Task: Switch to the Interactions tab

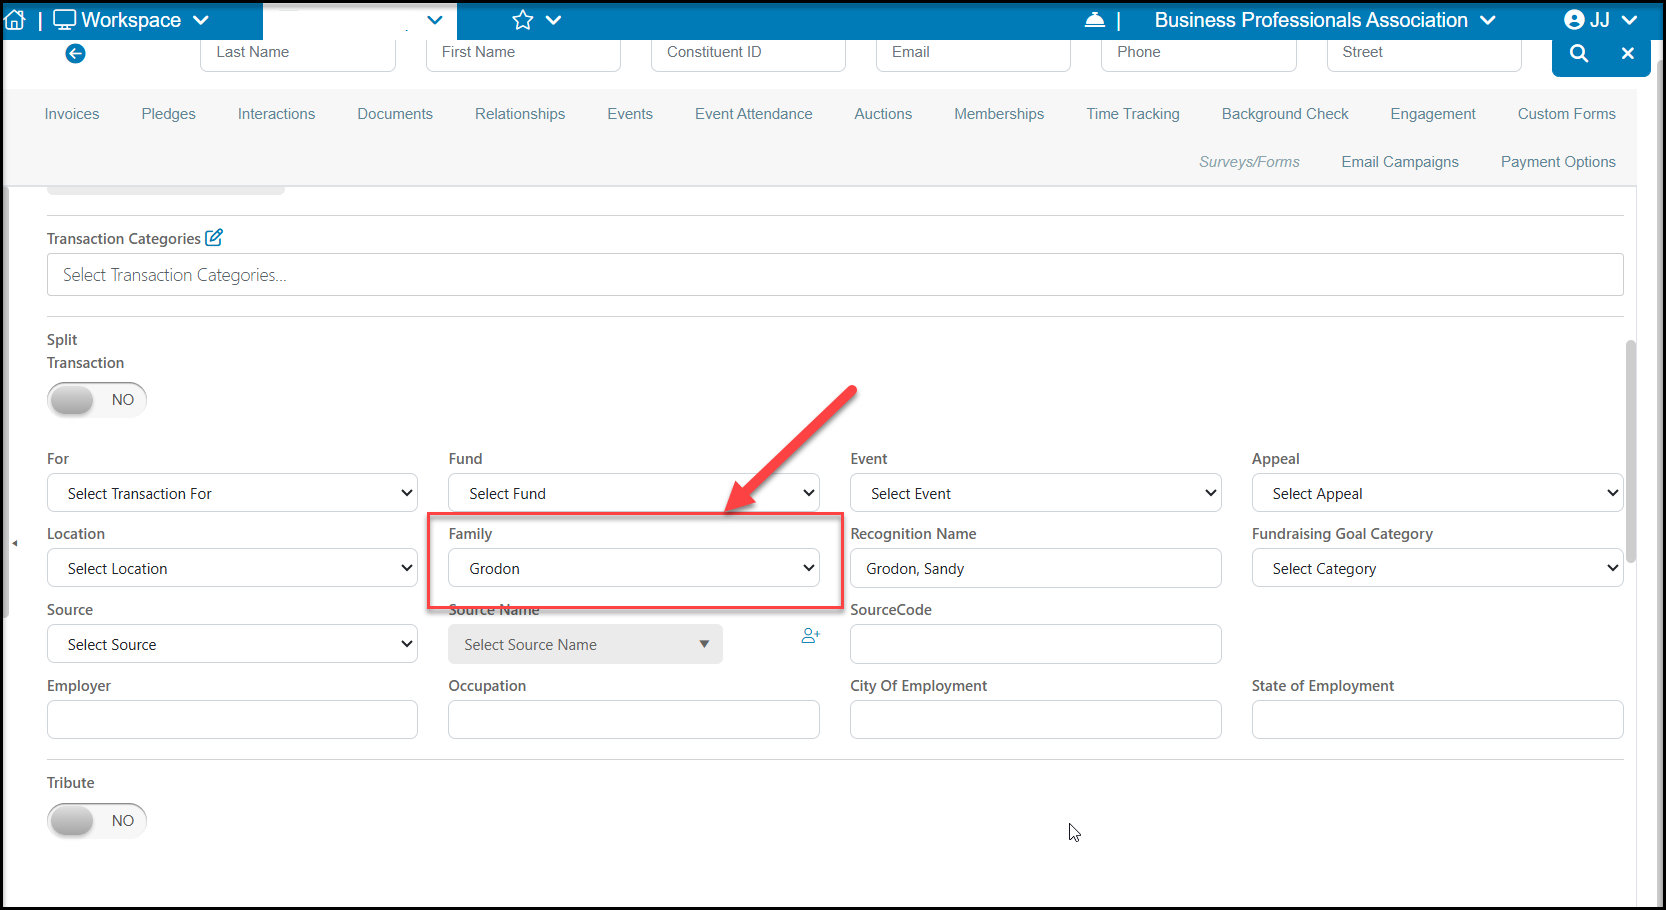Action: [276, 114]
